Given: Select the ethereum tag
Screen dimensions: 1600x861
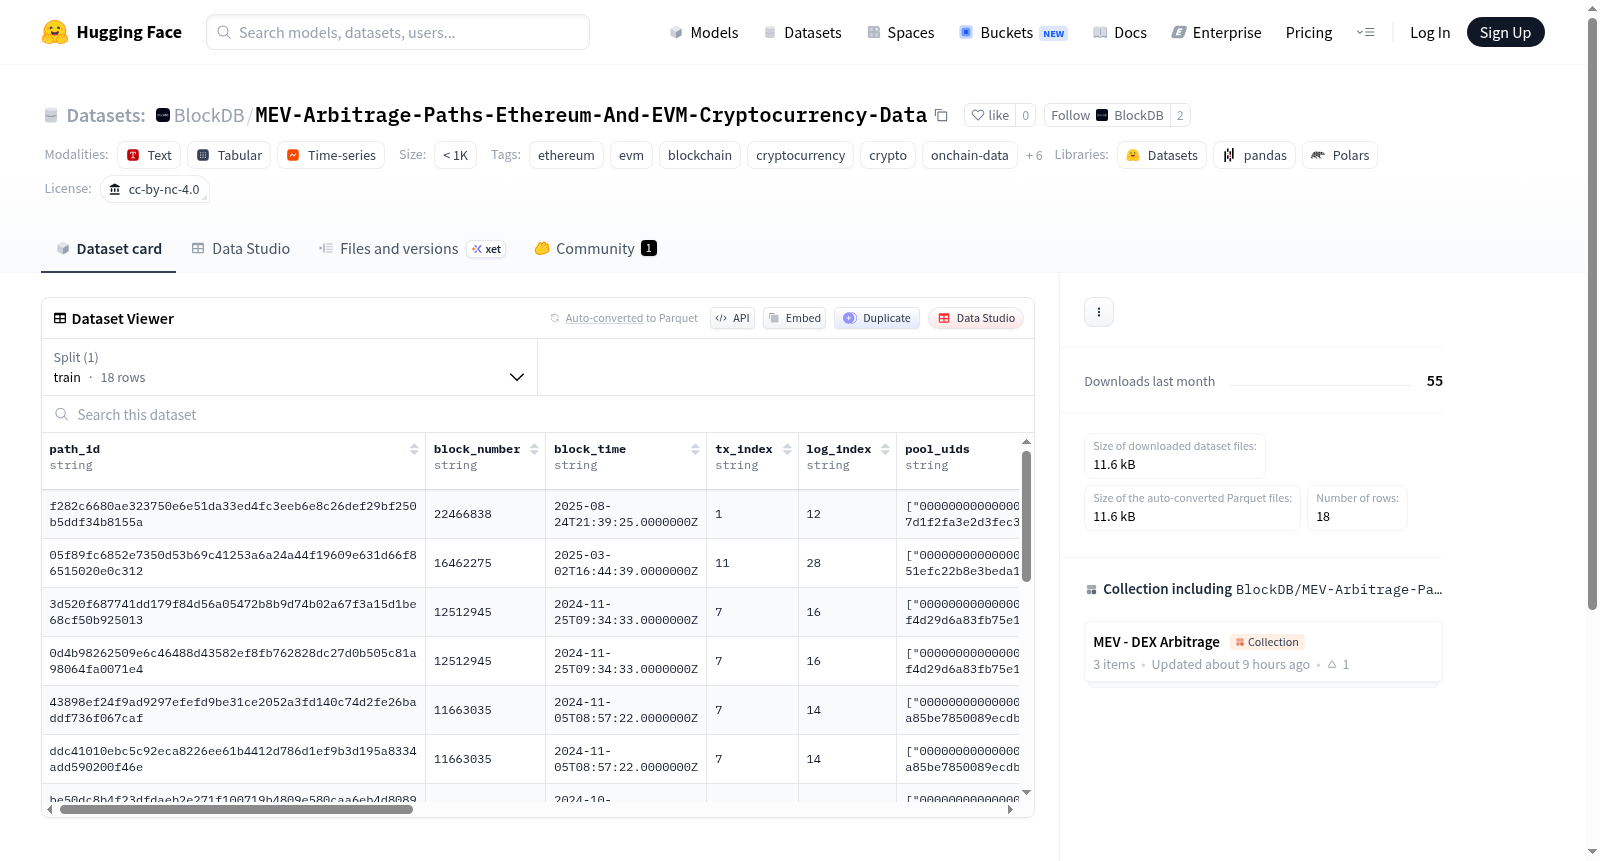Looking at the screenshot, I should (x=566, y=155).
